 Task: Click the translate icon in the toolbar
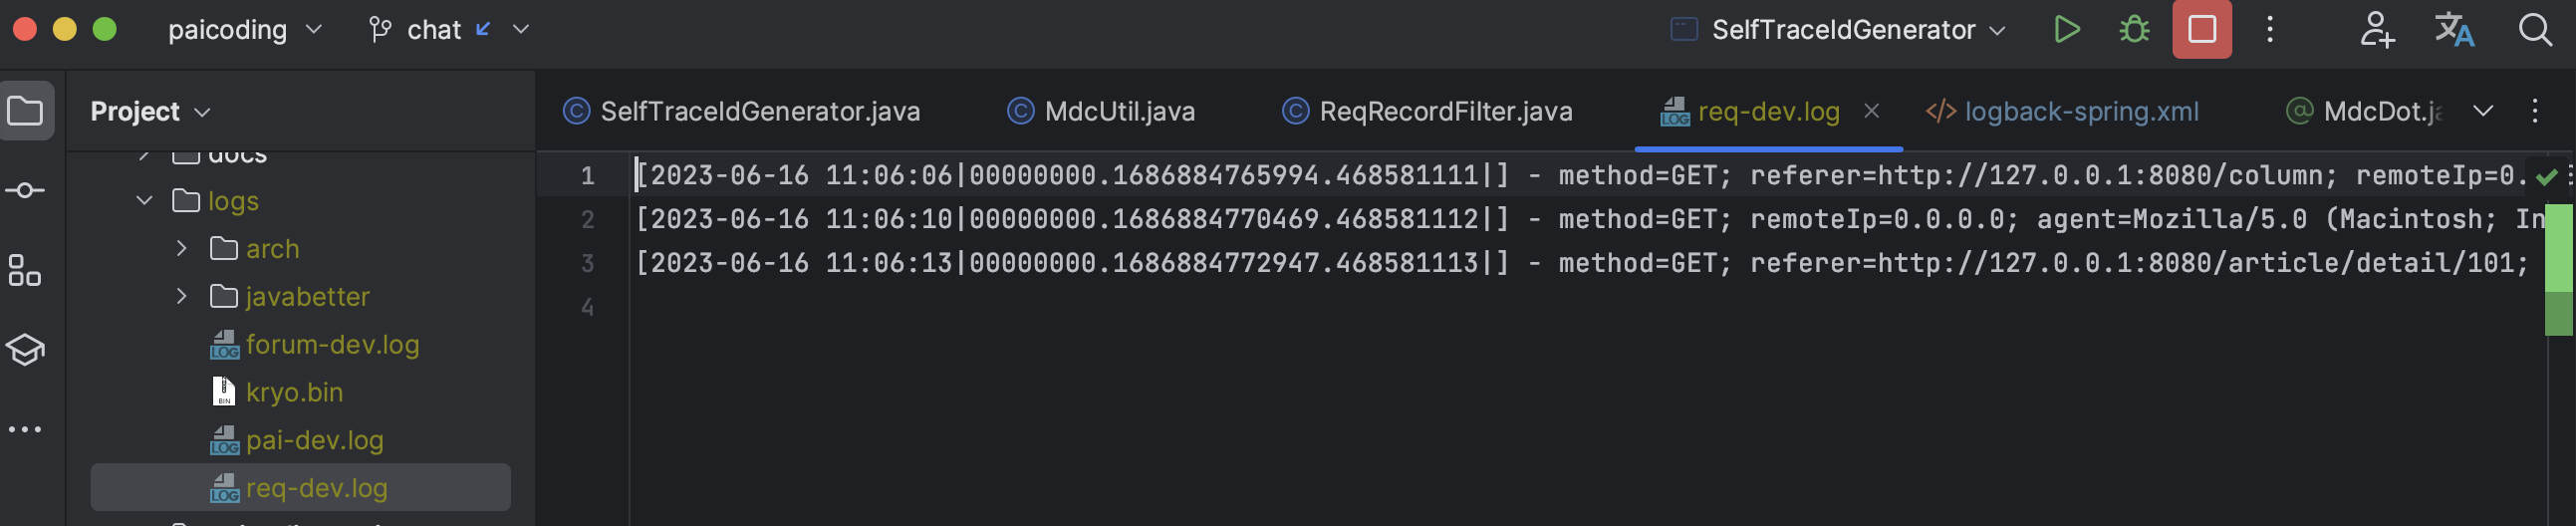(x=2454, y=30)
